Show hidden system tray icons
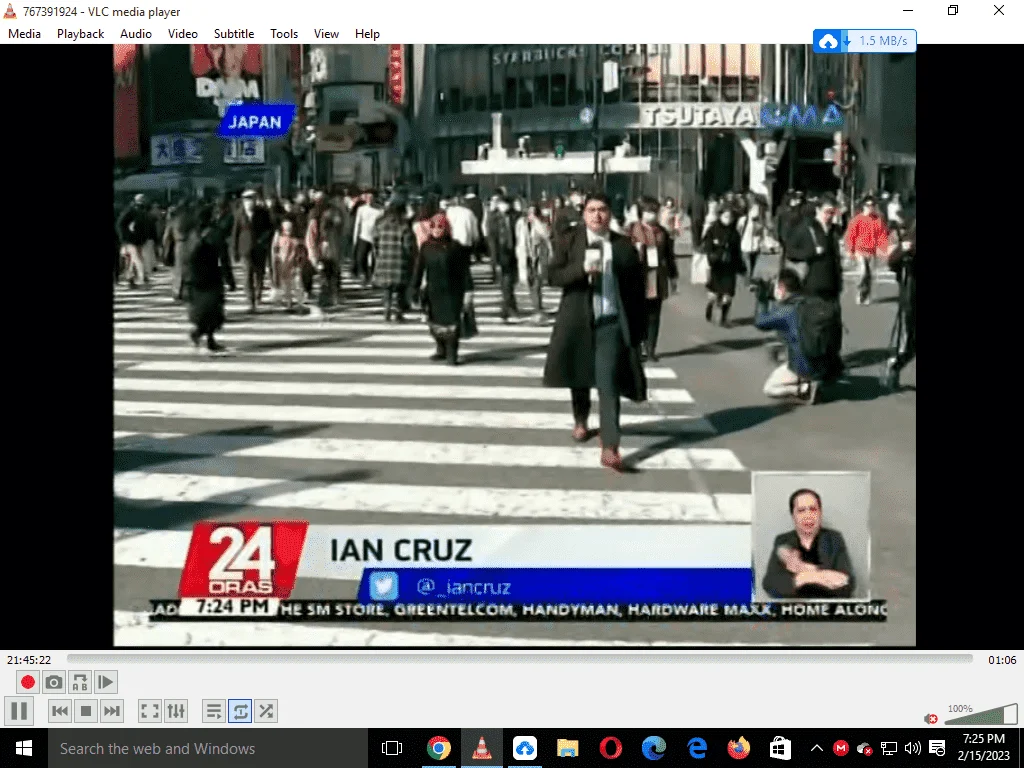Image resolution: width=1024 pixels, height=768 pixels. click(816, 748)
